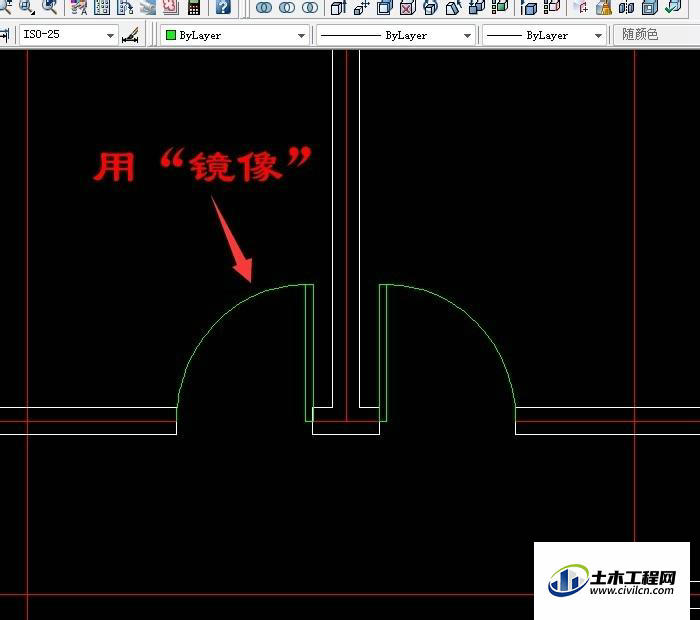Select the Clean tool with broom icon

pos(604,7)
